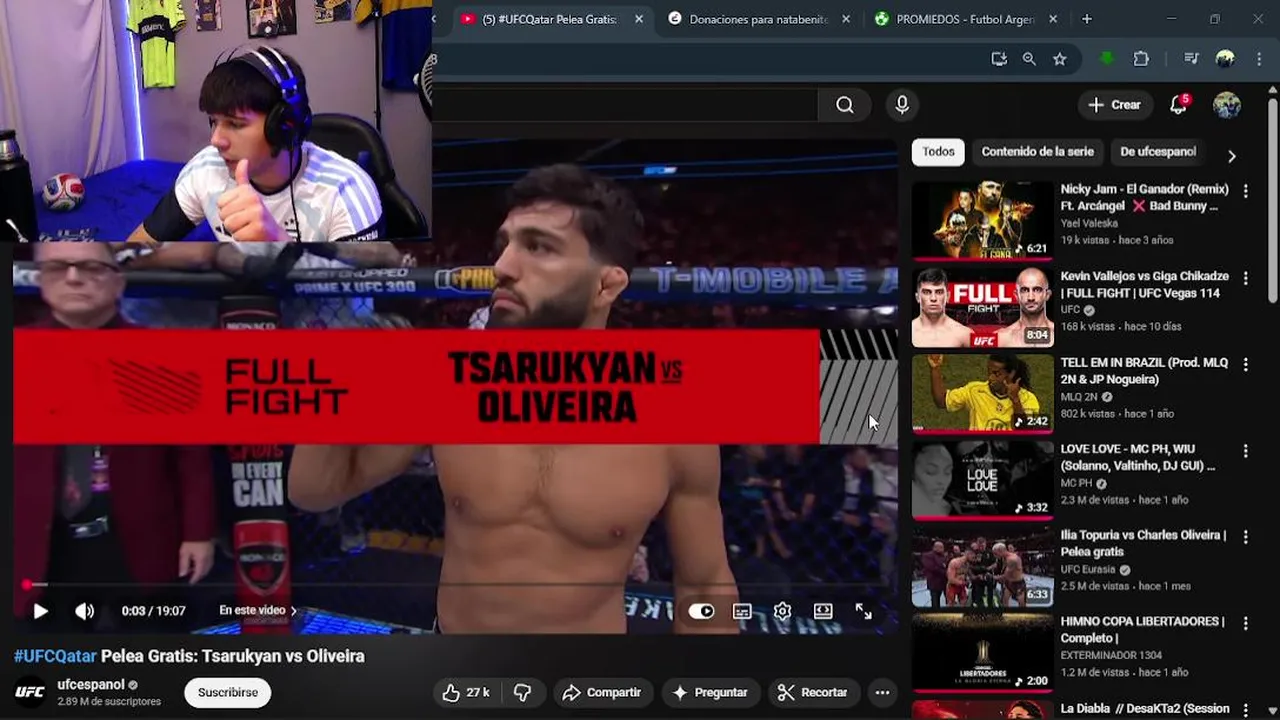Switch to the #UFCQatar Pelea Gratis tab

coord(548,19)
